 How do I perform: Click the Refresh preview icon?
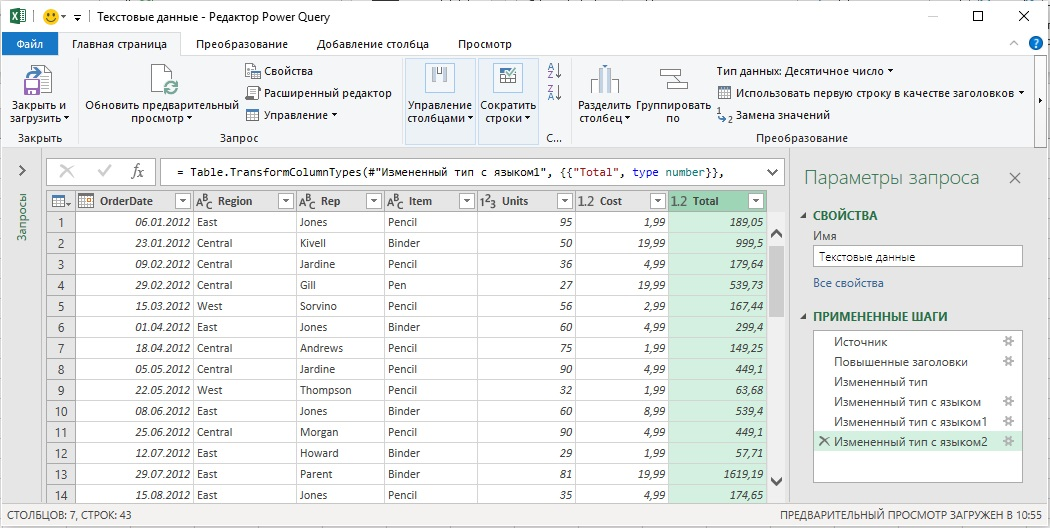[163, 80]
